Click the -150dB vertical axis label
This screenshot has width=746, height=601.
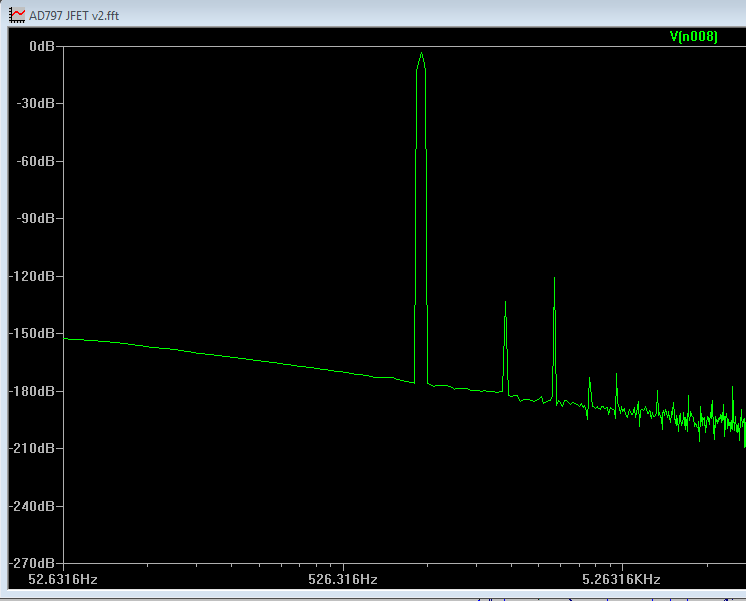pyautogui.click(x=32, y=333)
